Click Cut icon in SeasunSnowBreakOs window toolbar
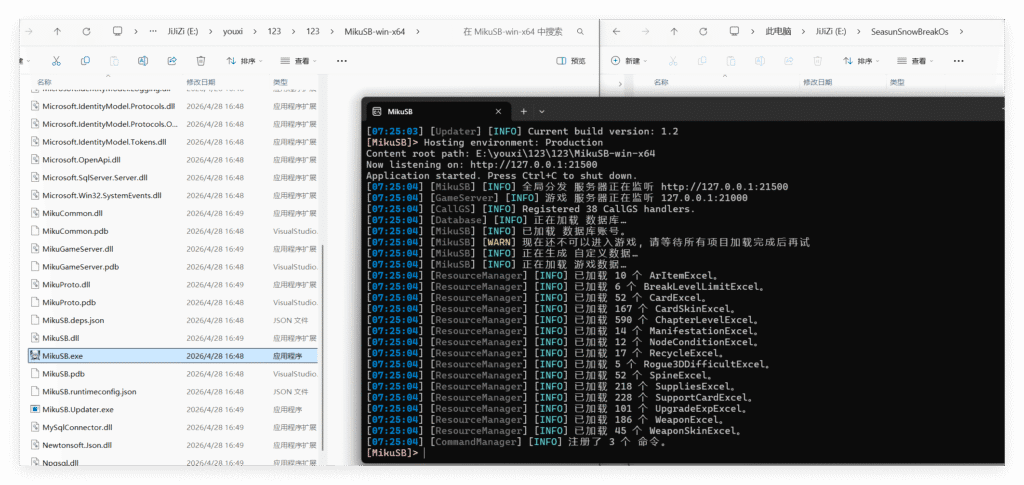The width and height of the screenshot is (1024, 485). coord(673,61)
